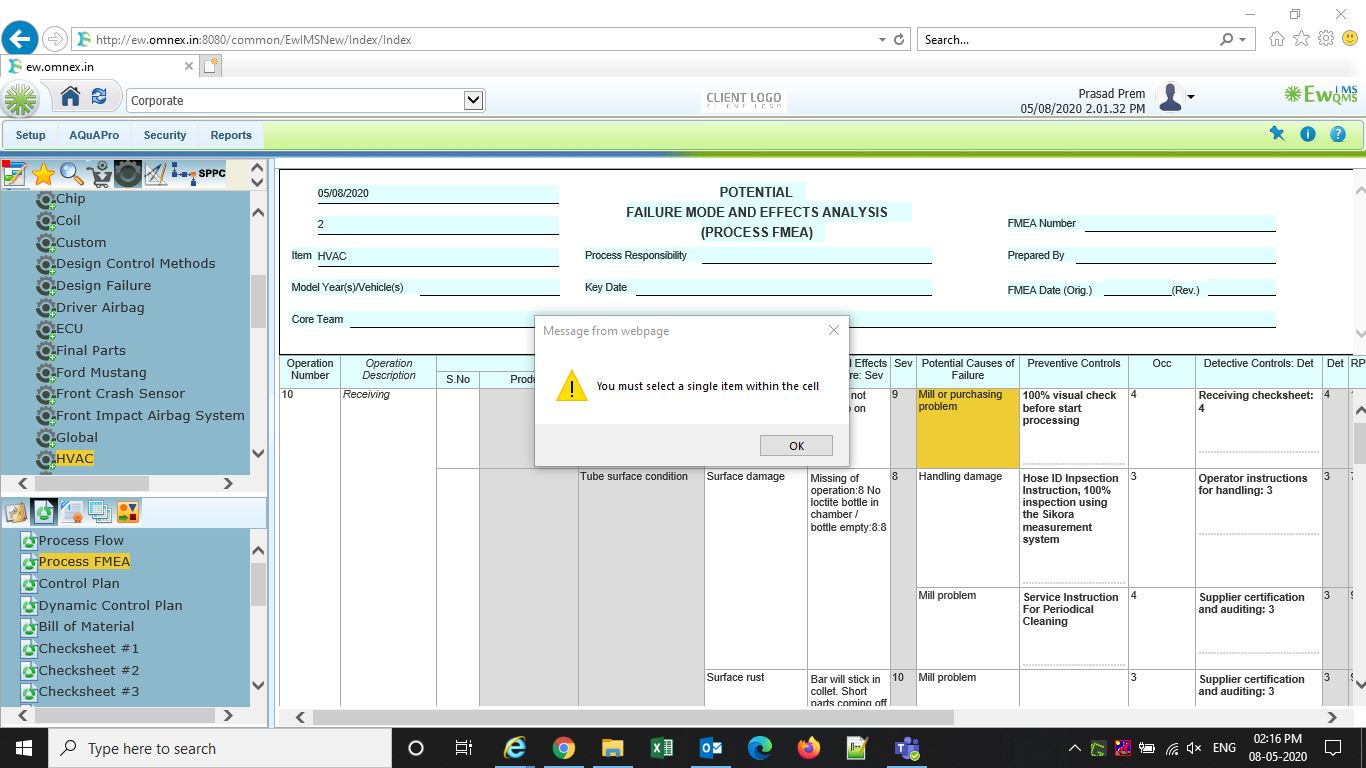Image resolution: width=1366 pixels, height=768 pixels.
Task: Click the certificate ribbon icon in lower toolbar
Action: pyautogui.click(x=71, y=513)
